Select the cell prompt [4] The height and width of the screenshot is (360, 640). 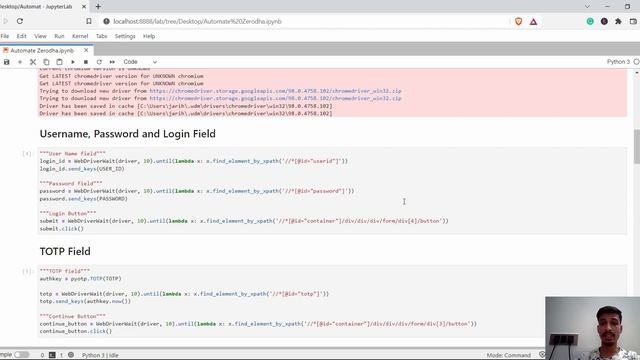[x=27, y=153]
